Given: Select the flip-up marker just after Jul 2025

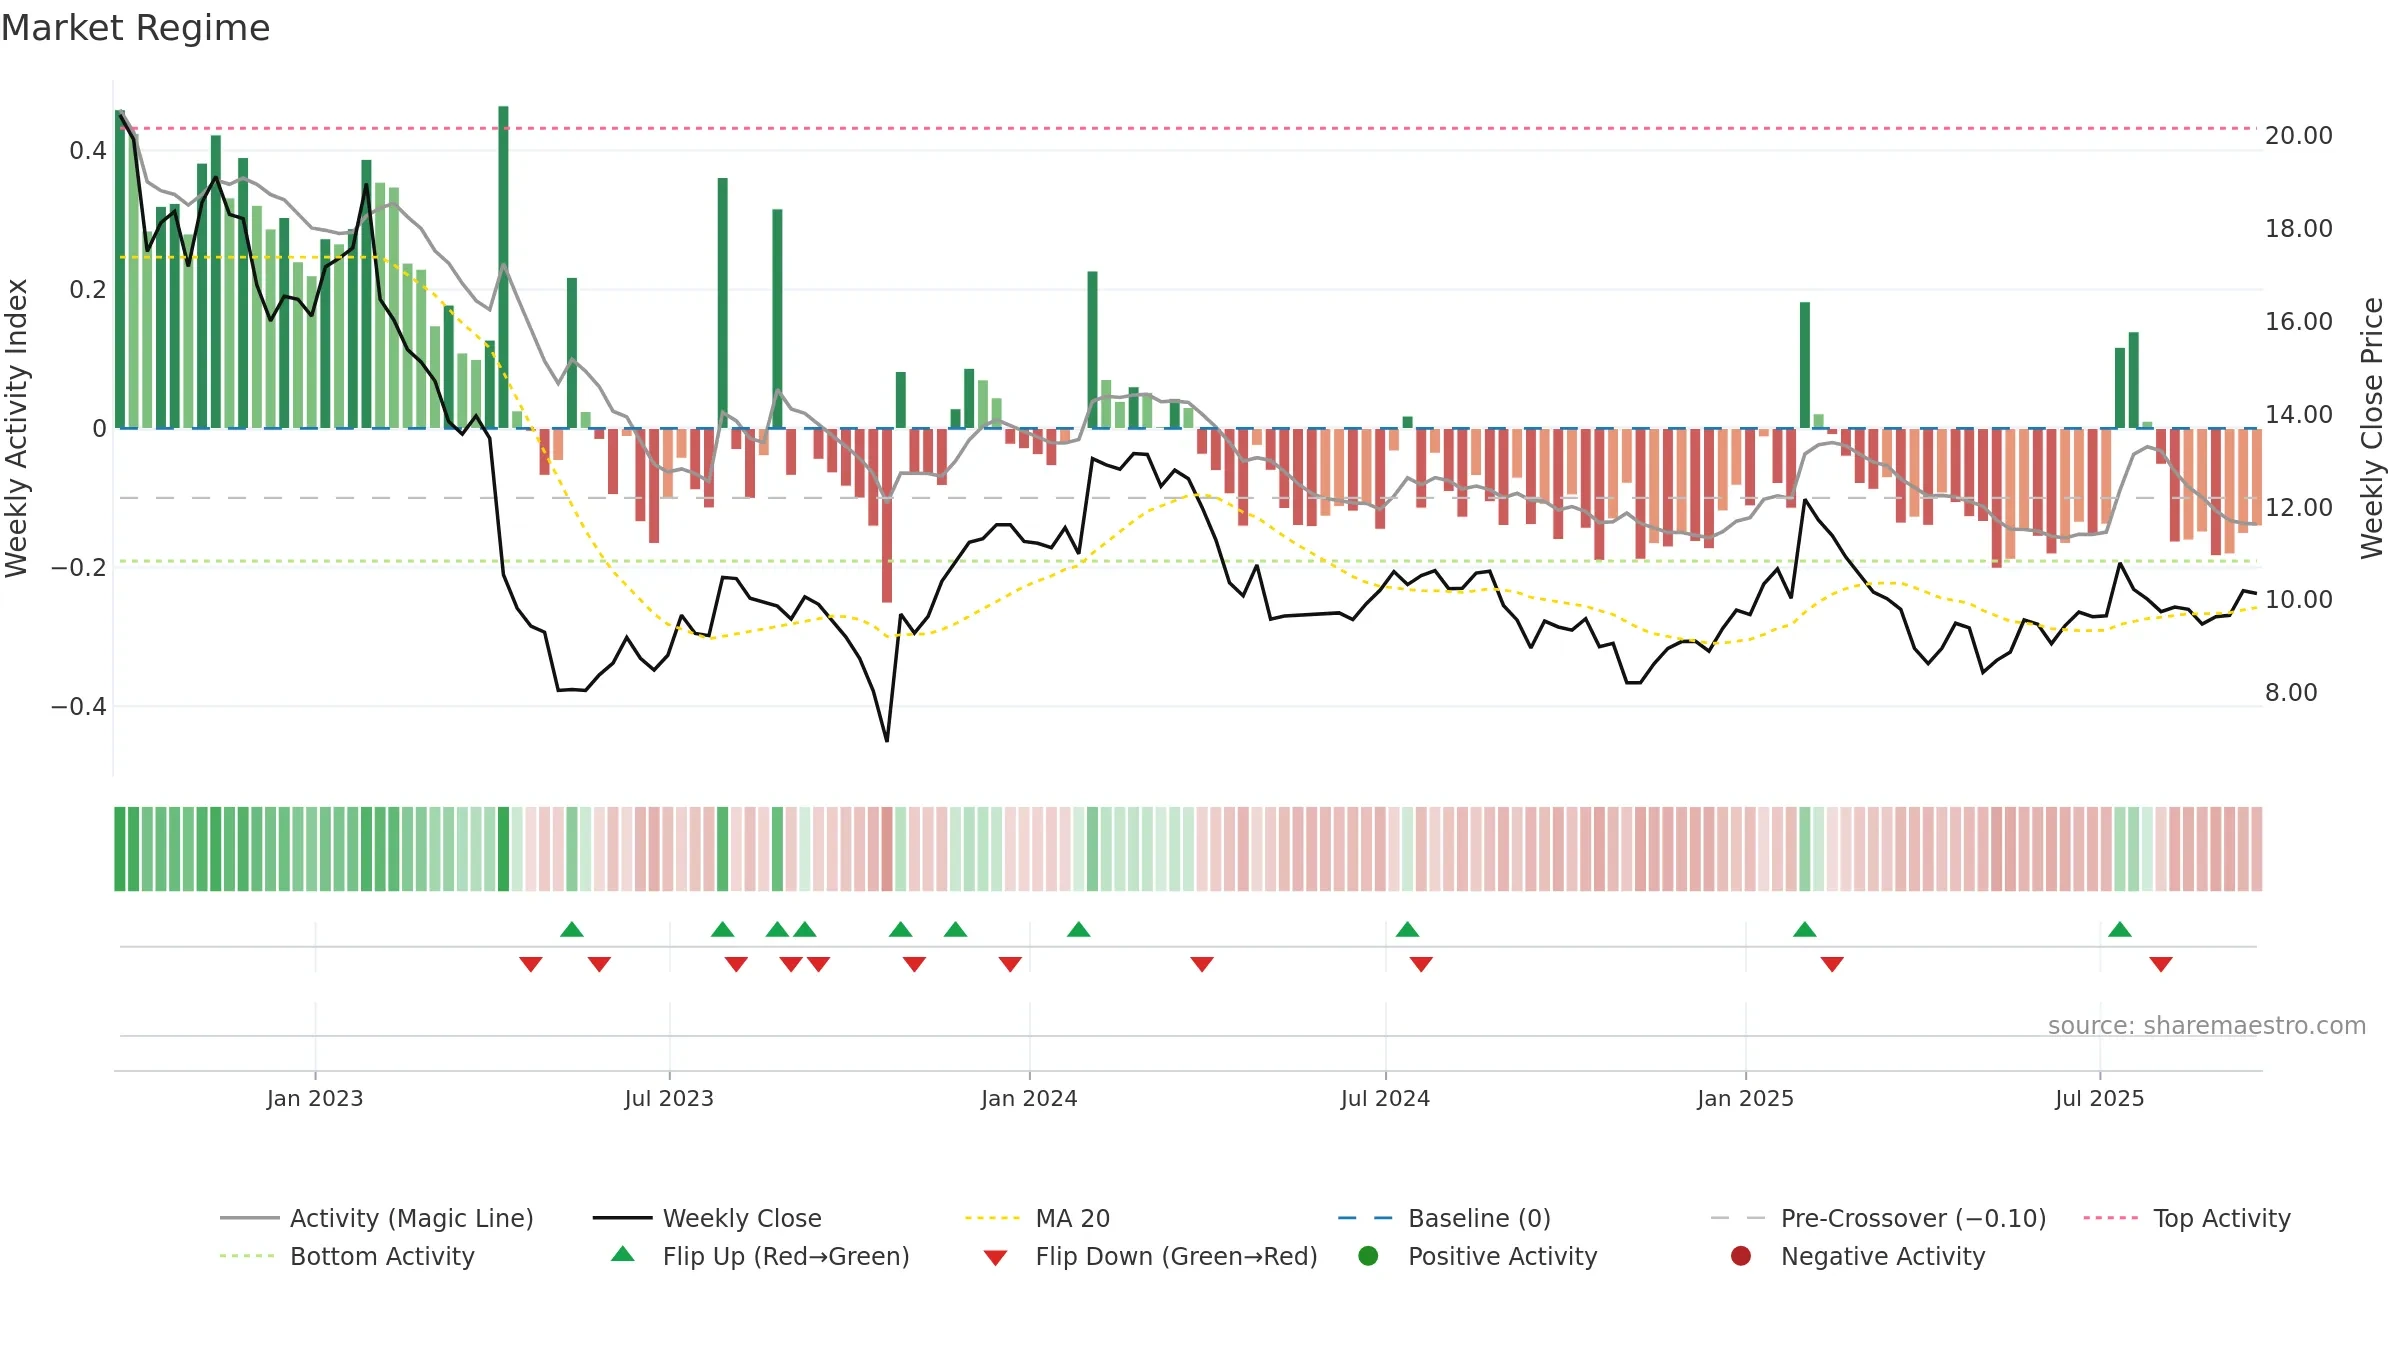Looking at the screenshot, I should tap(2120, 929).
